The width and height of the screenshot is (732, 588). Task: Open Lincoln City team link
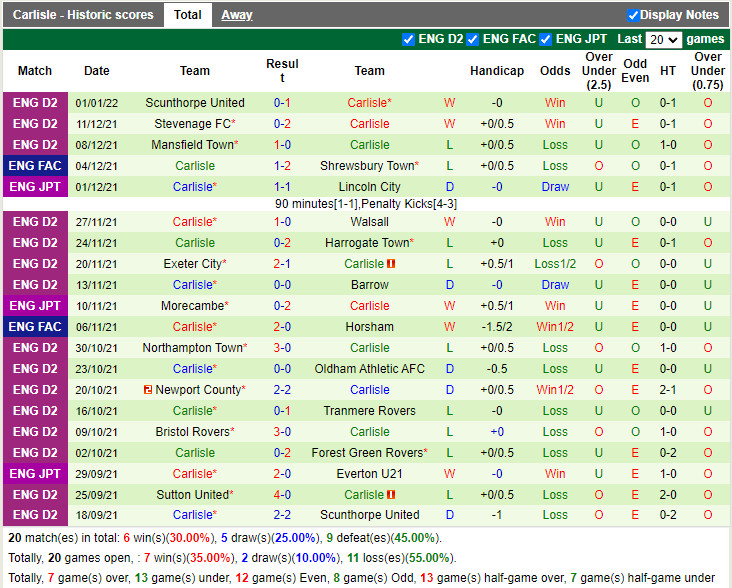[x=369, y=187]
